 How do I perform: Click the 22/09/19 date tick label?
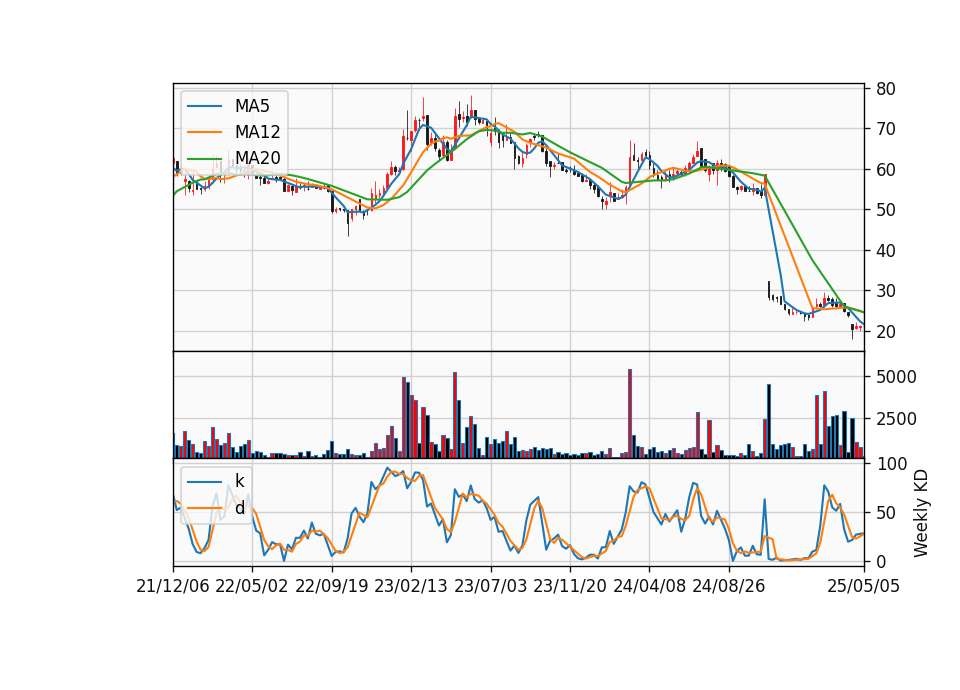[331, 586]
